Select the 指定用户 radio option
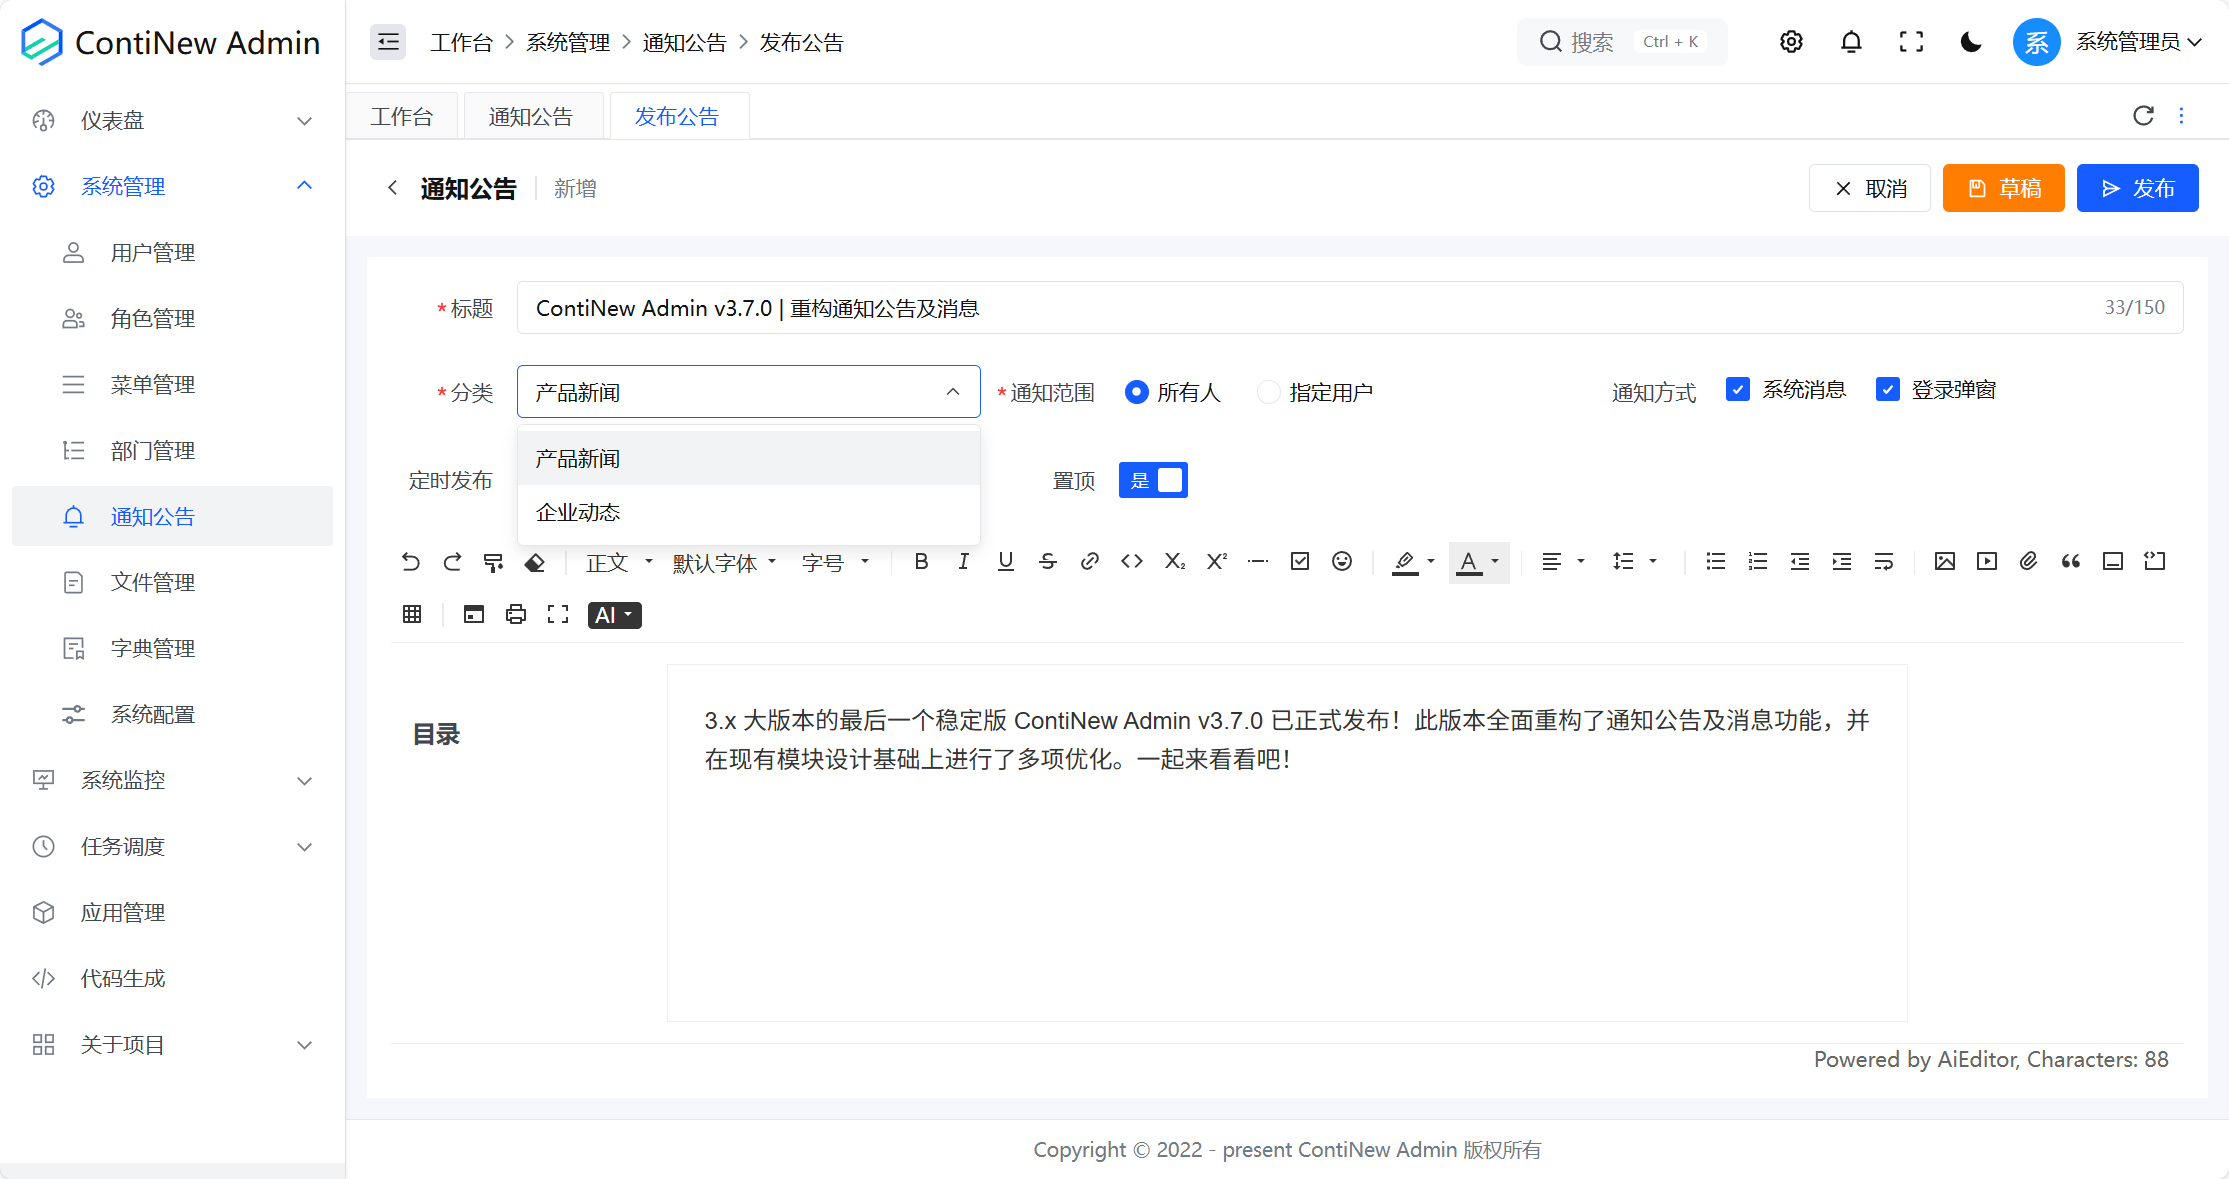This screenshot has height=1179, width=2229. (1314, 392)
